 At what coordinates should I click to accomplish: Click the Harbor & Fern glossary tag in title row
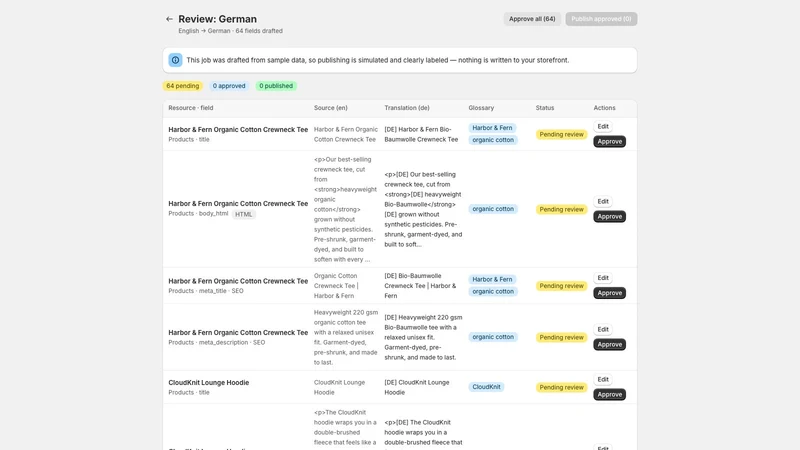click(x=492, y=128)
